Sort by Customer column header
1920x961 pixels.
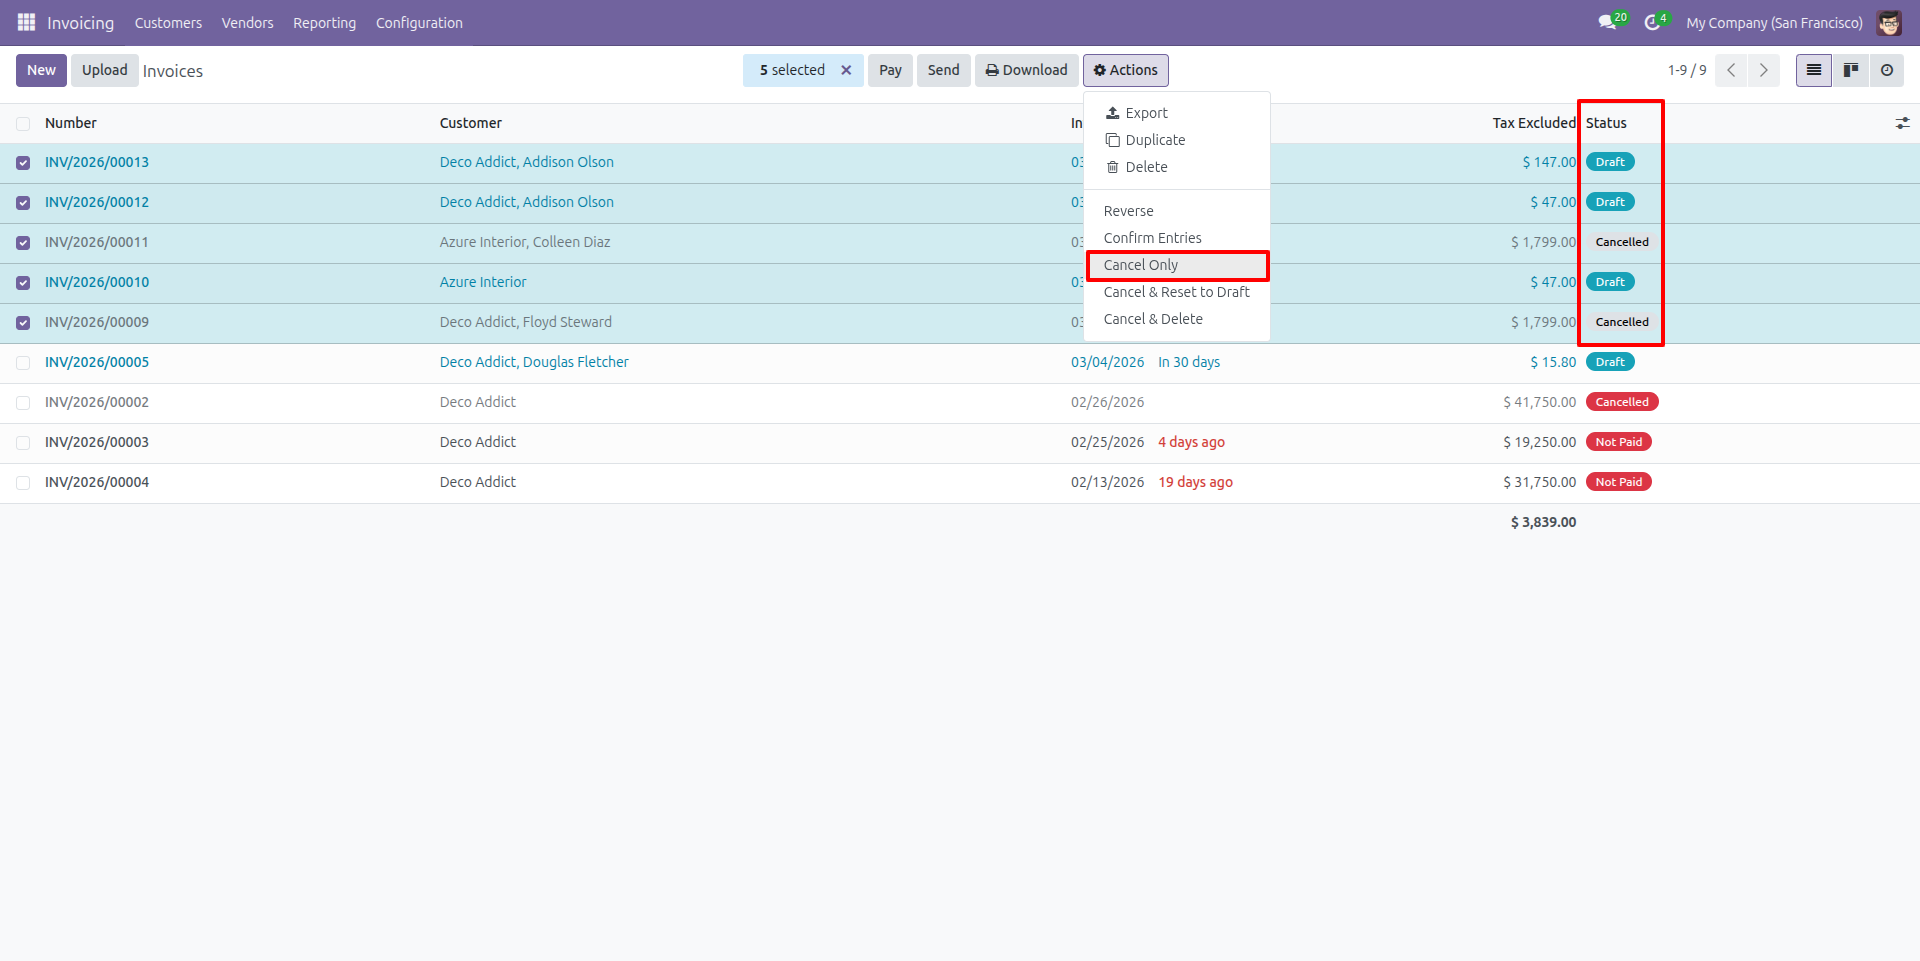coord(471,123)
